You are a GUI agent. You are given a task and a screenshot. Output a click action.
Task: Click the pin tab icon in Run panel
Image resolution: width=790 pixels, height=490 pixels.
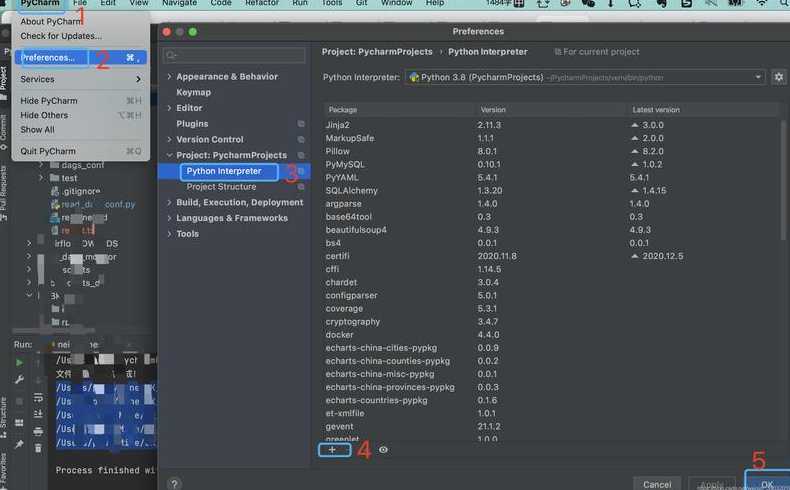click(19, 444)
